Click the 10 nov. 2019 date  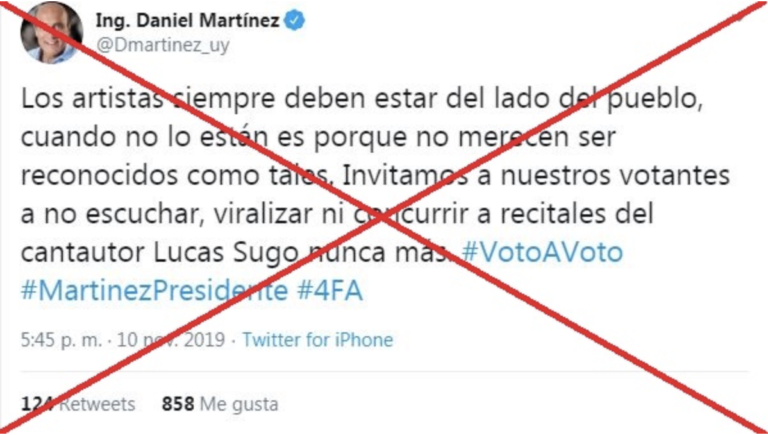coord(170,339)
